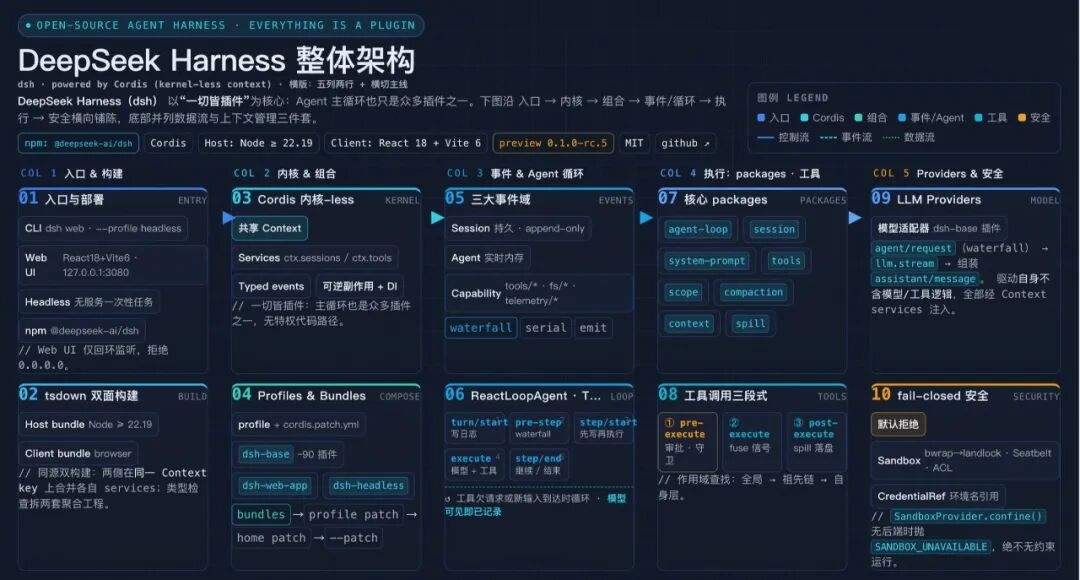Click the 默认拒绝 security chip

coord(898,424)
